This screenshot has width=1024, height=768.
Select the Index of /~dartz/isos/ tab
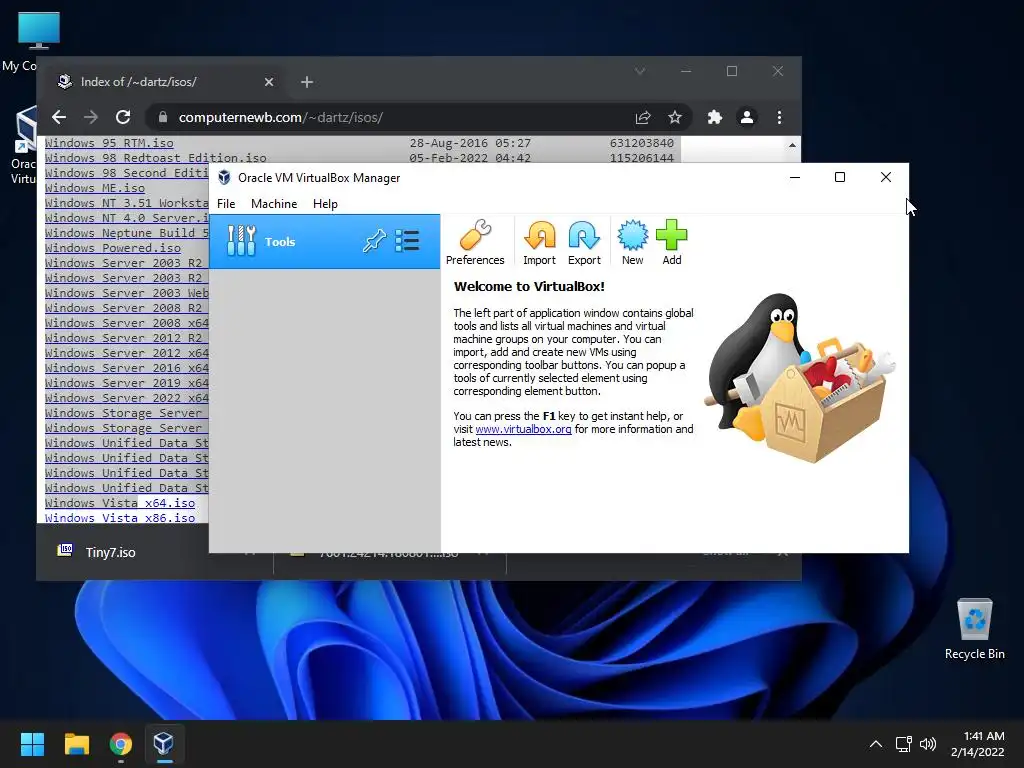[163, 82]
